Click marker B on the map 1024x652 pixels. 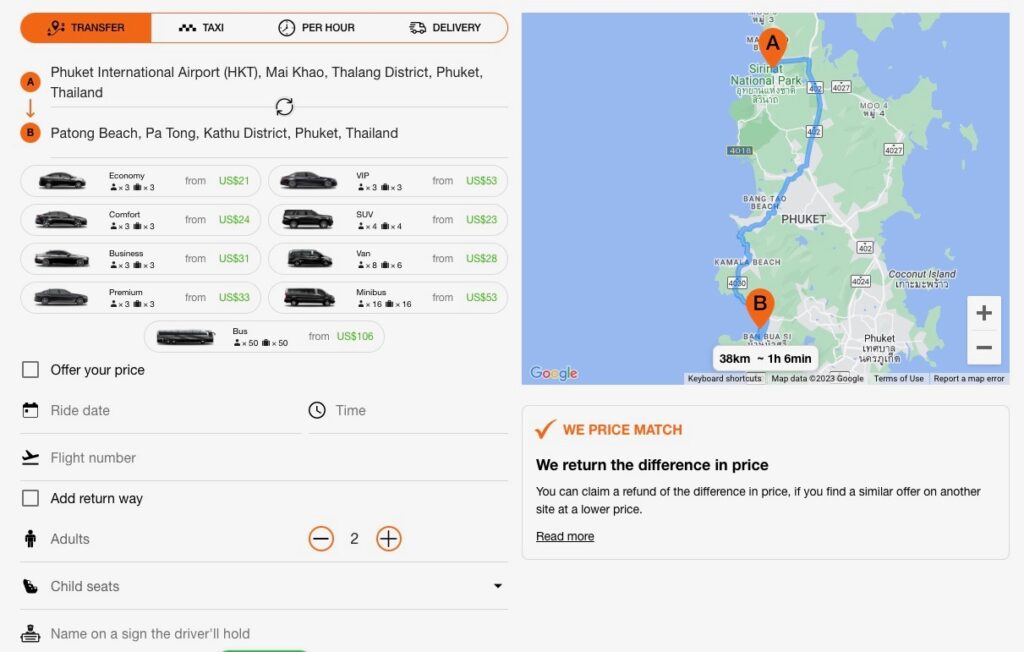point(760,304)
